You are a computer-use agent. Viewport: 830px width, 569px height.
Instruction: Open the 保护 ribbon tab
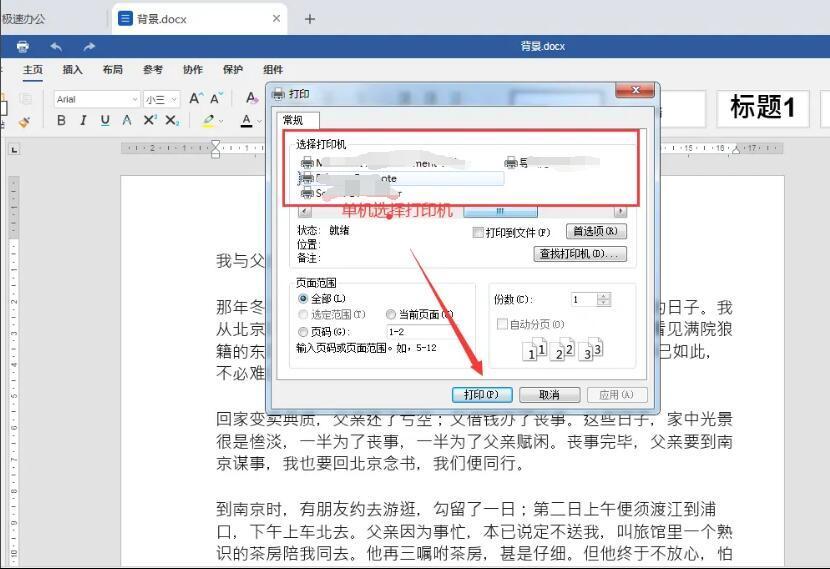click(x=233, y=69)
